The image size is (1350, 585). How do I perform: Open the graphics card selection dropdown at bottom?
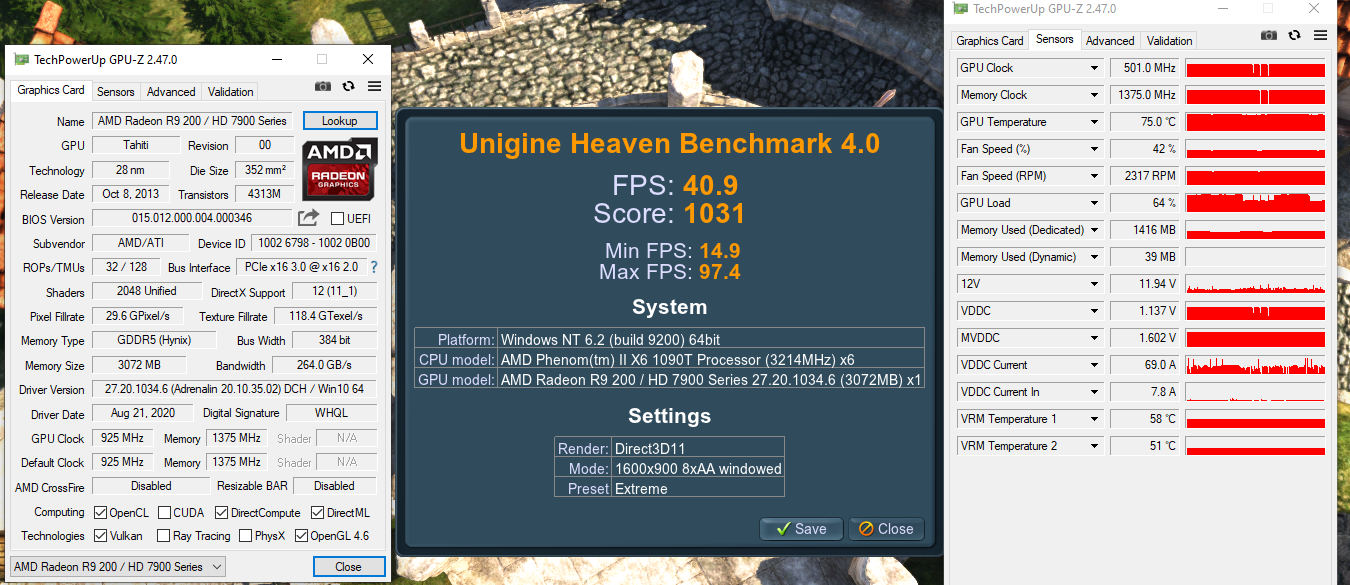click(x=120, y=567)
